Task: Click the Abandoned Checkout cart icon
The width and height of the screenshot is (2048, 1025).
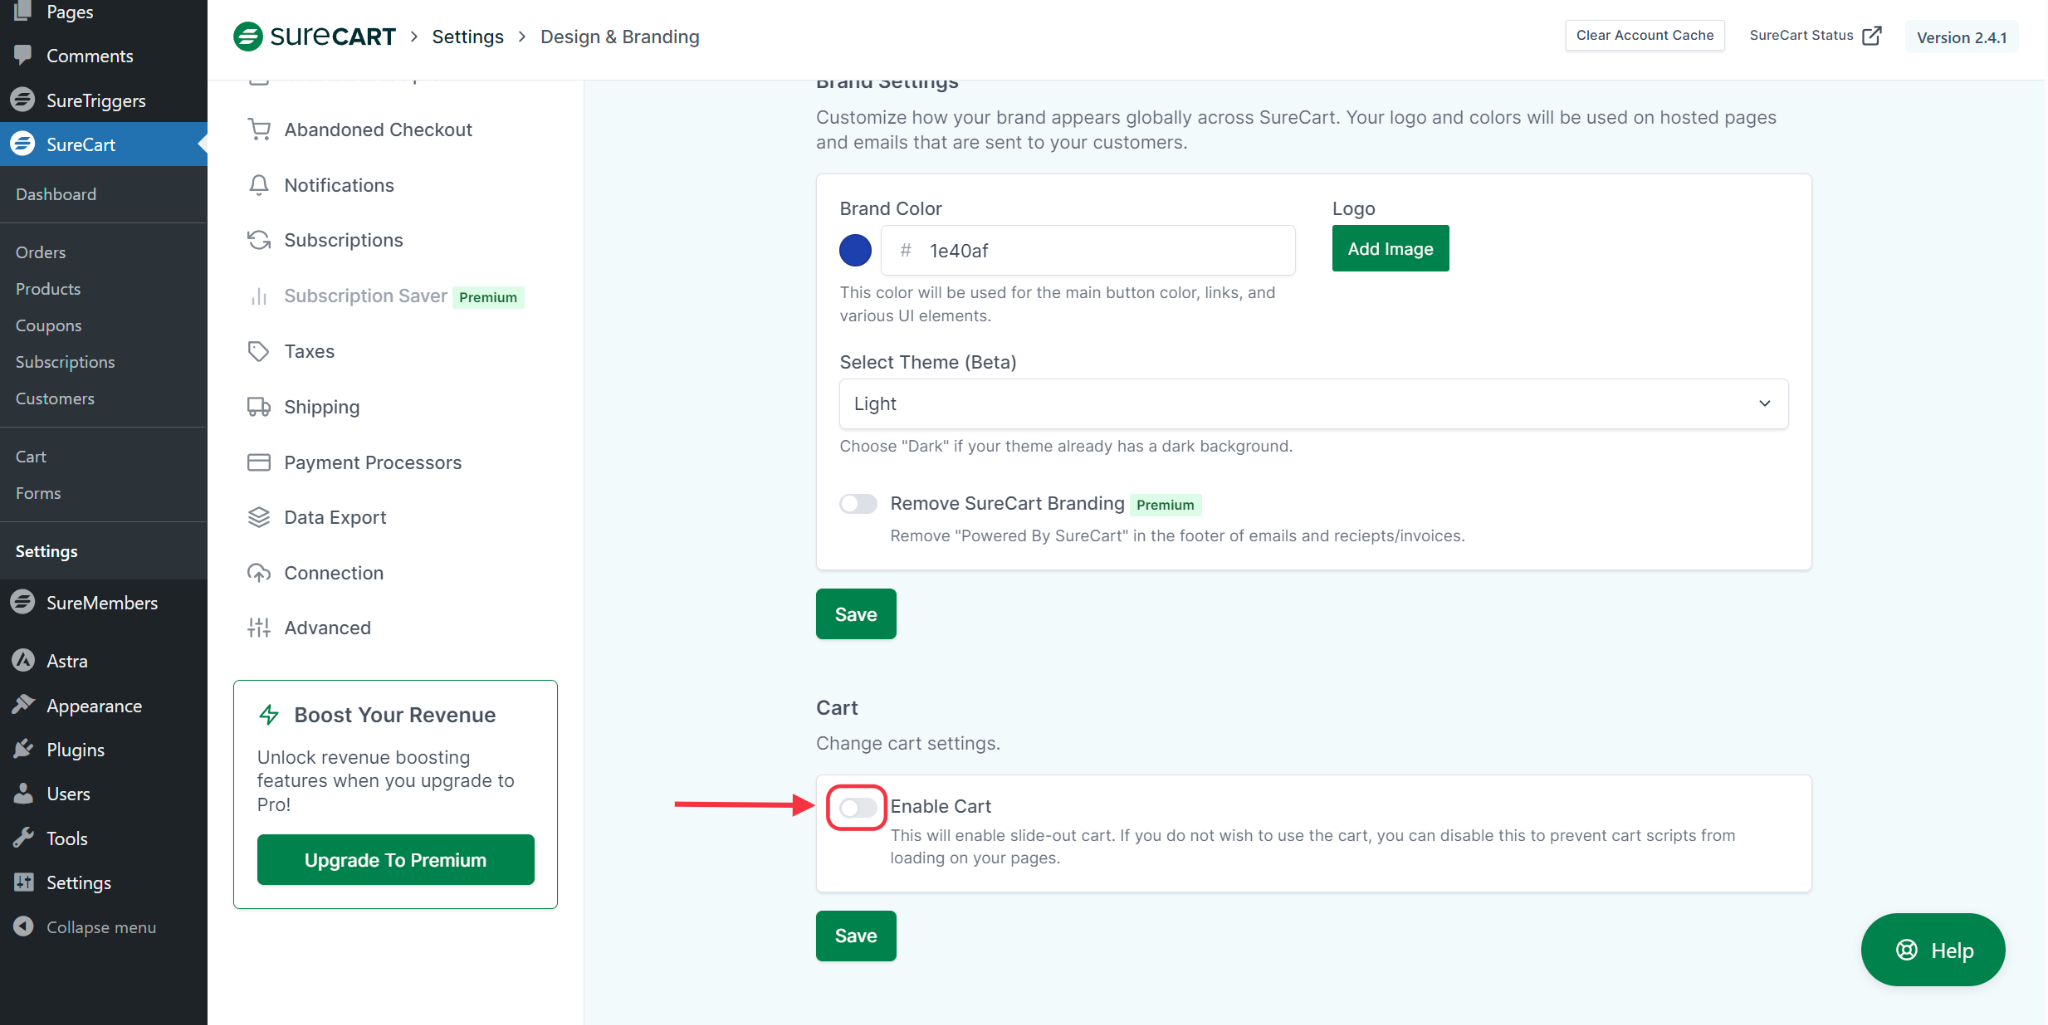Action: [259, 130]
